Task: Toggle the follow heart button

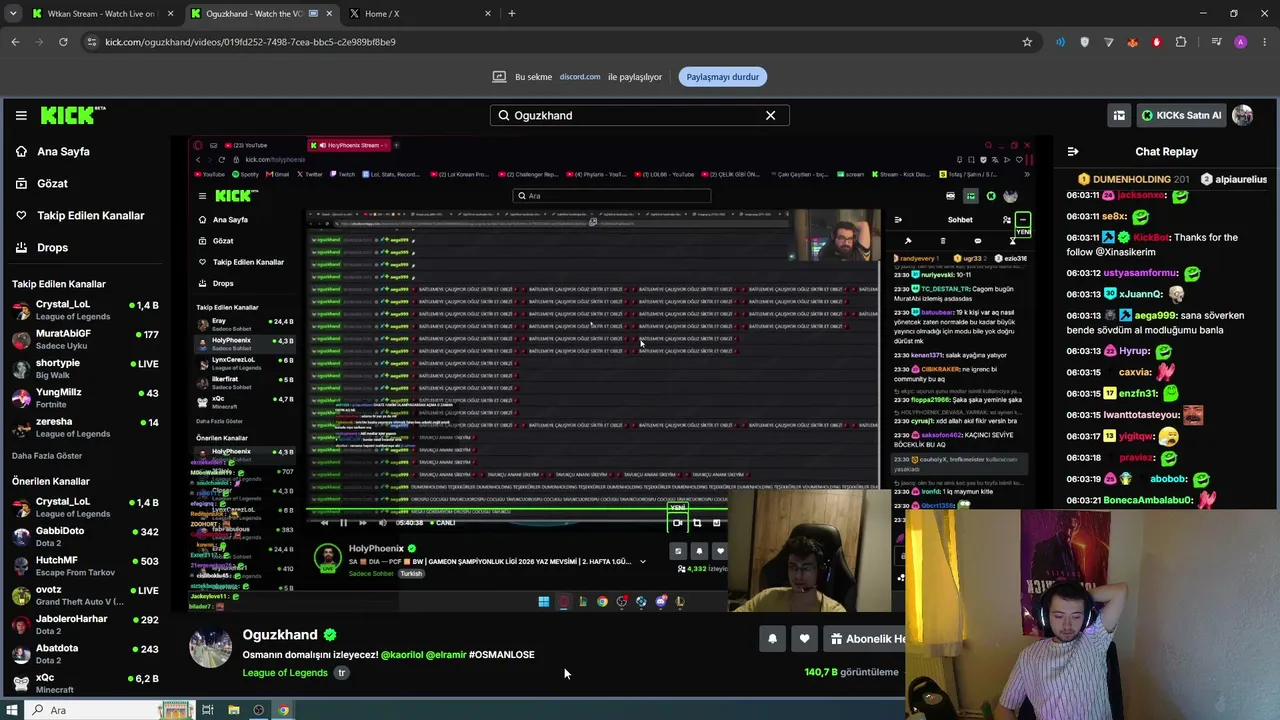Action: click(804, 639)
